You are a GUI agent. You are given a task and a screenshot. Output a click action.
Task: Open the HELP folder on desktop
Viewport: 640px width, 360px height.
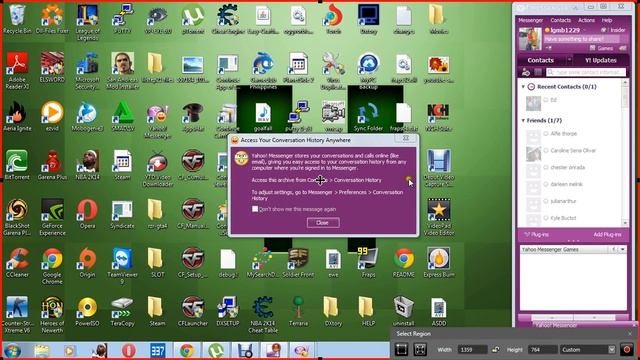pos(368,311)
